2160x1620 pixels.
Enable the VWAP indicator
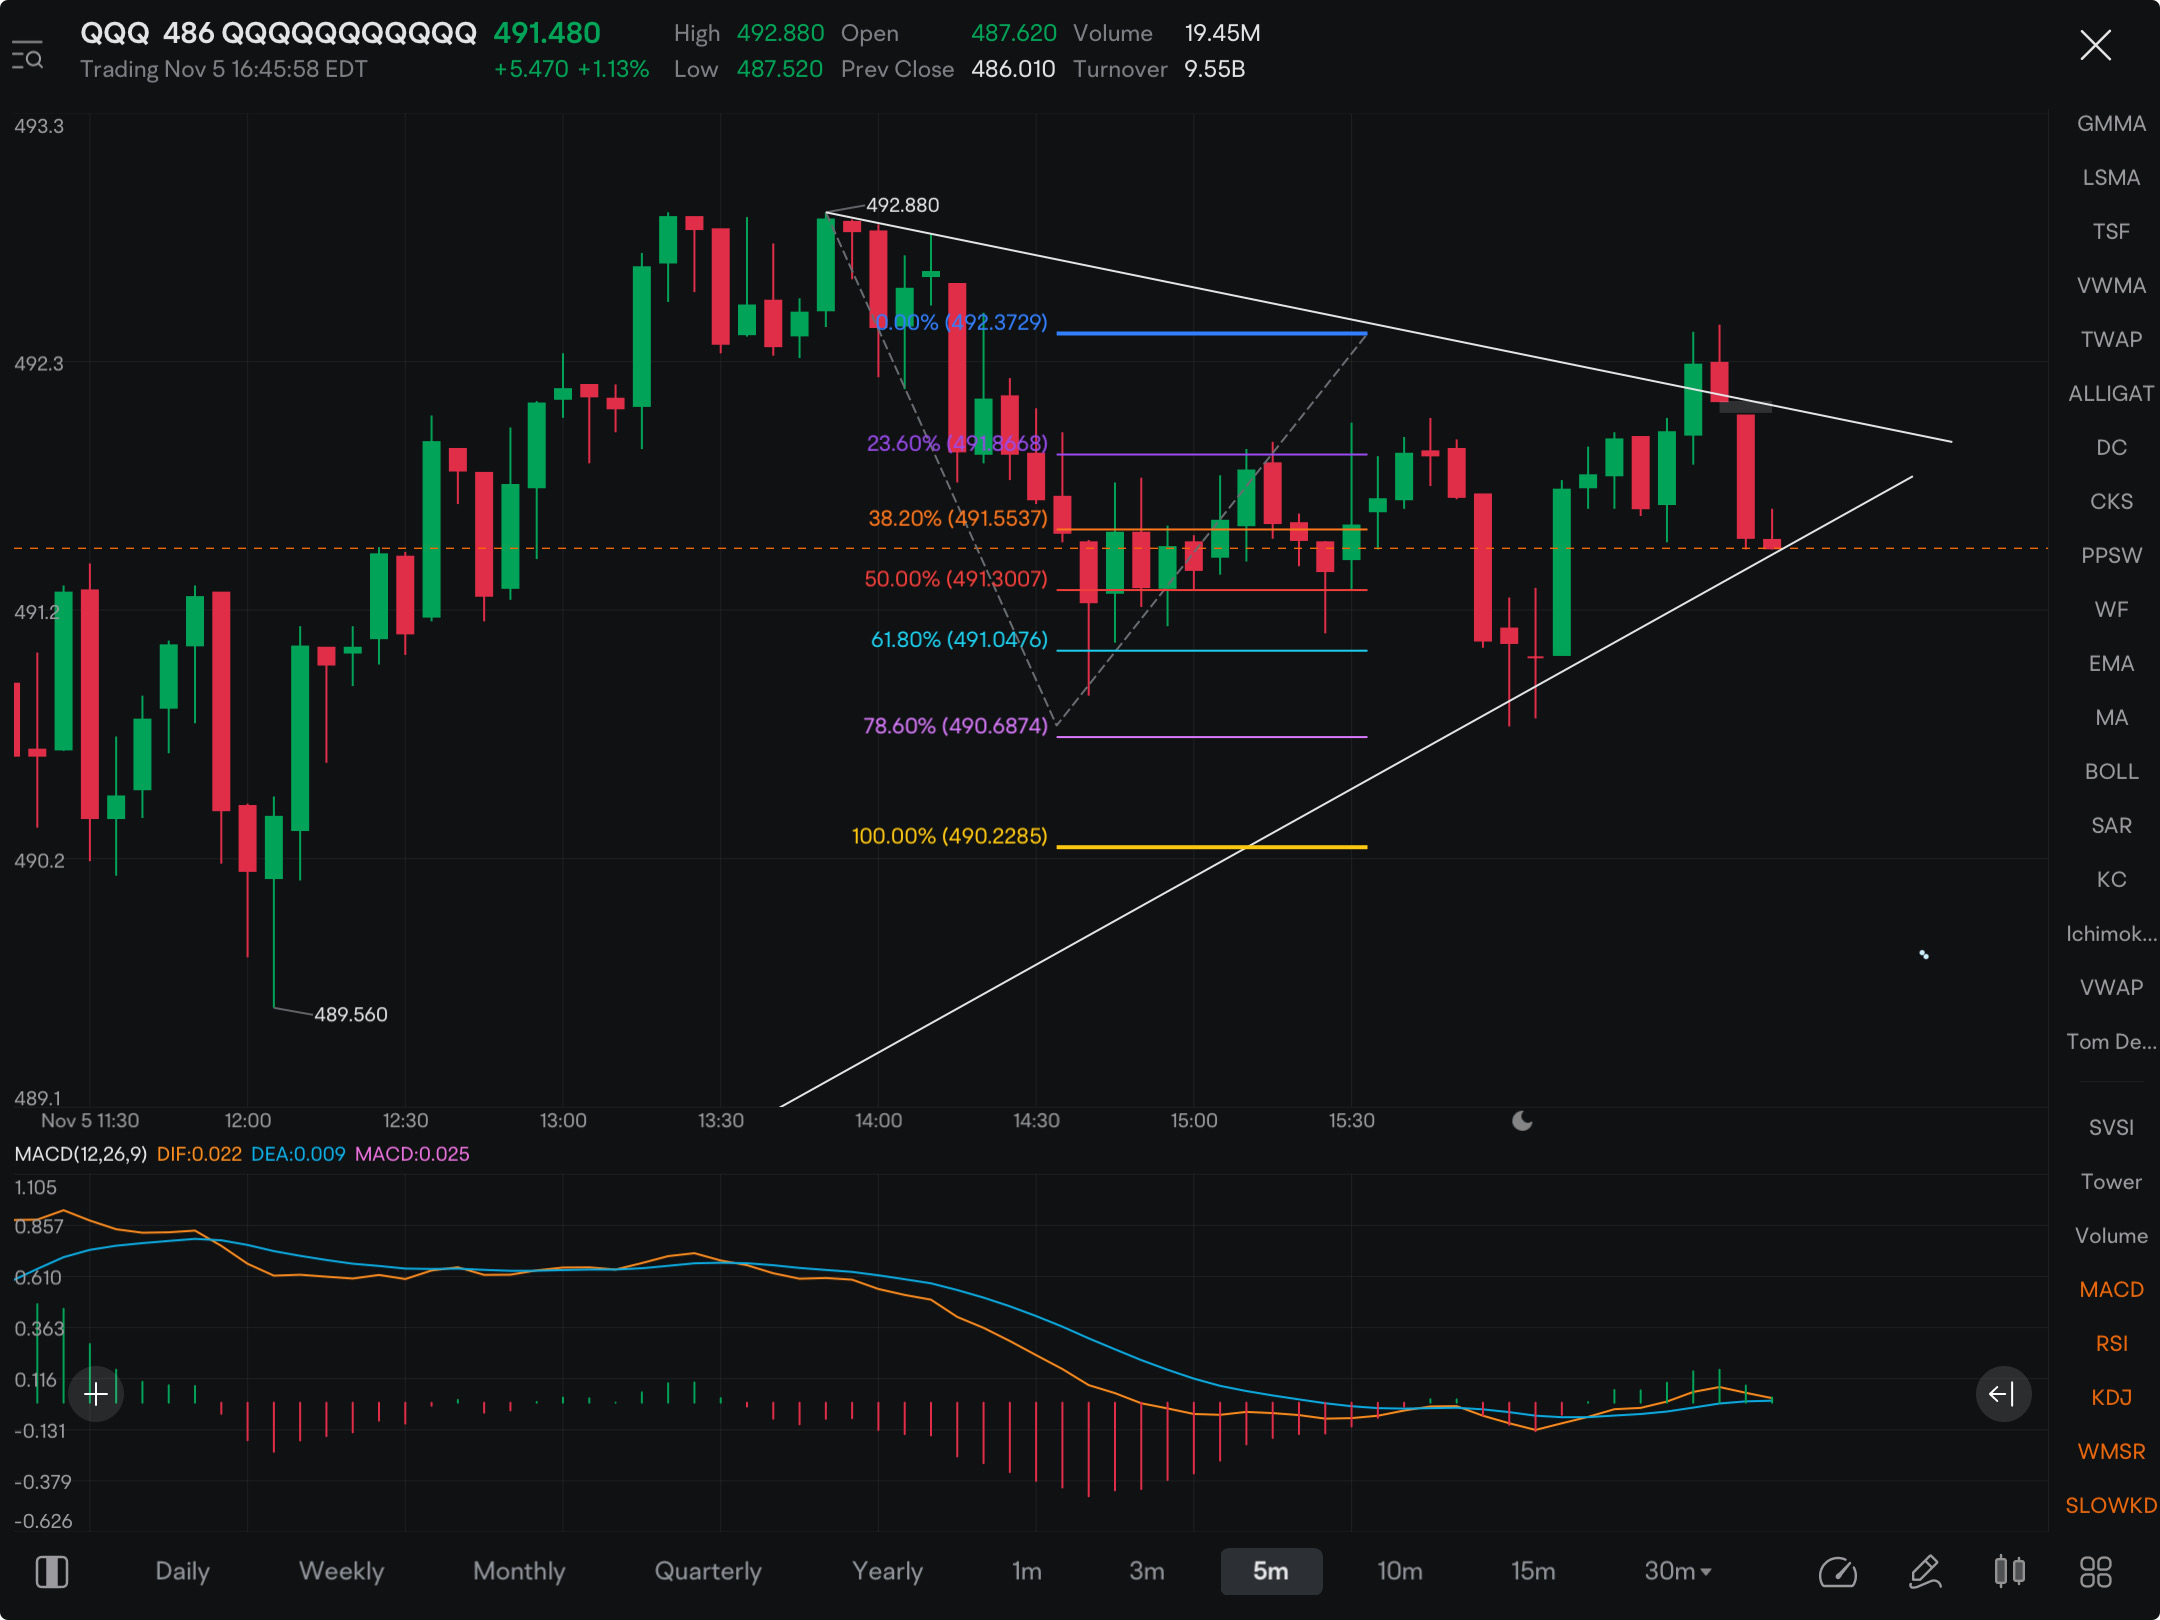2111,987
